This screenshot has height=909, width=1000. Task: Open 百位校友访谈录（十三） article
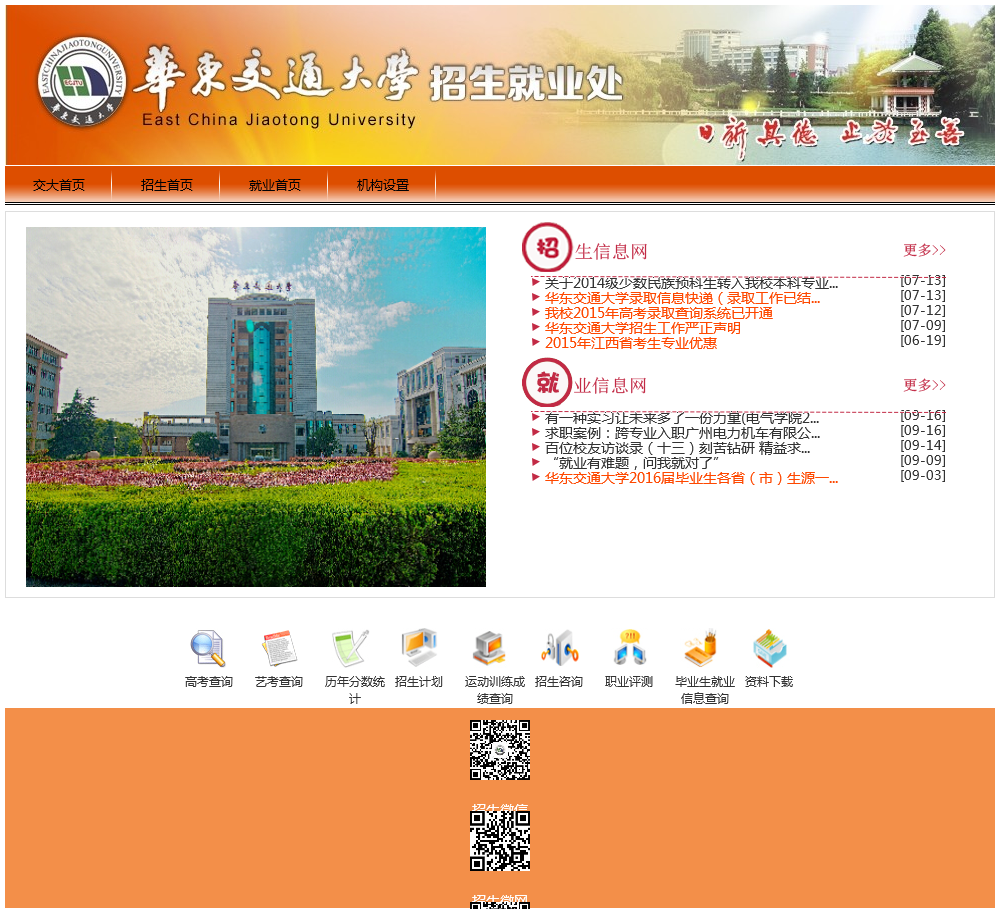pos(677,448)
